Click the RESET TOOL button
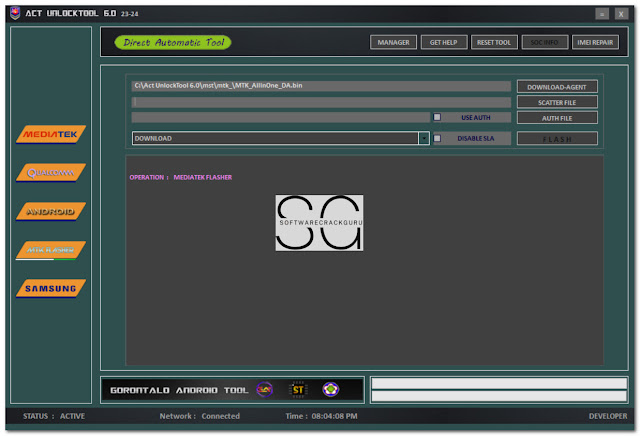Image resolution: width=640 pixels, height=436 pixels. pyautogui.click(x=494, y=42)
